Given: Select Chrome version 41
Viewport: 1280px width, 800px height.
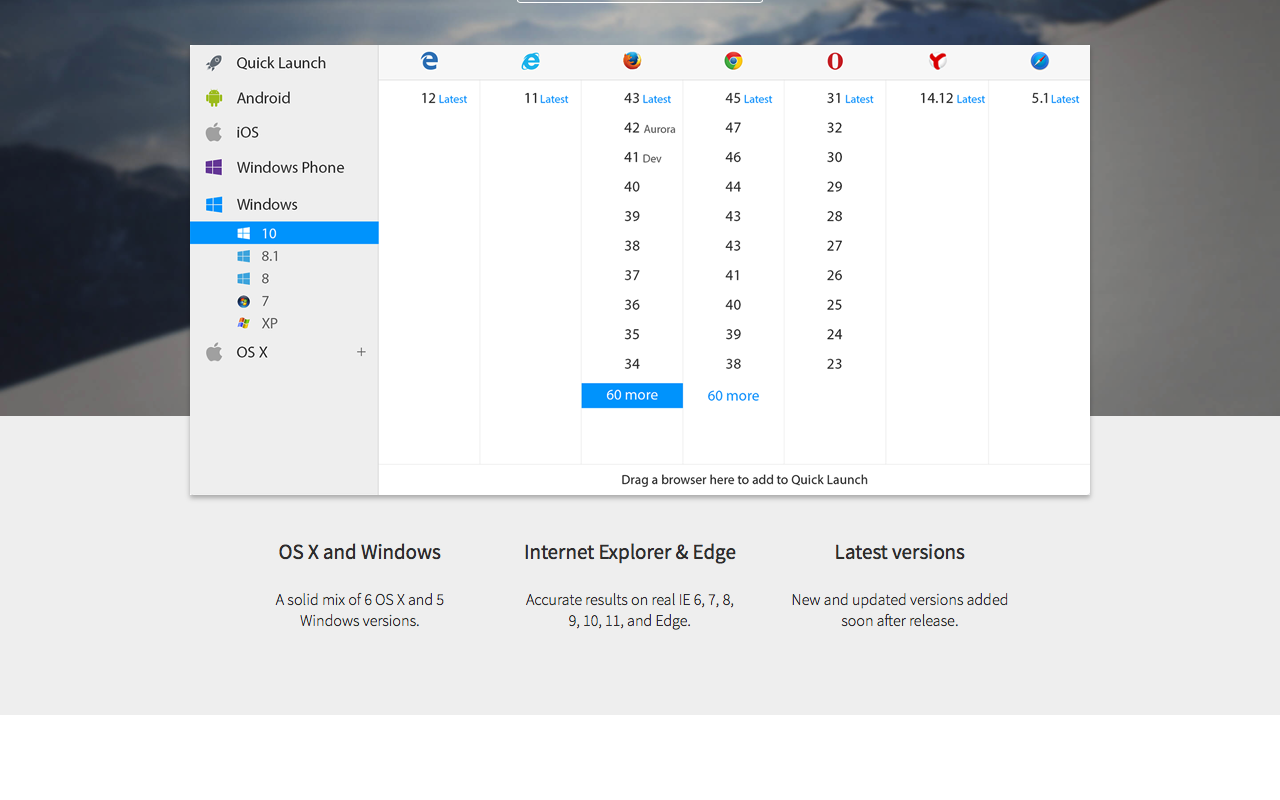Looking at the screenshot, I should (733, 275).
